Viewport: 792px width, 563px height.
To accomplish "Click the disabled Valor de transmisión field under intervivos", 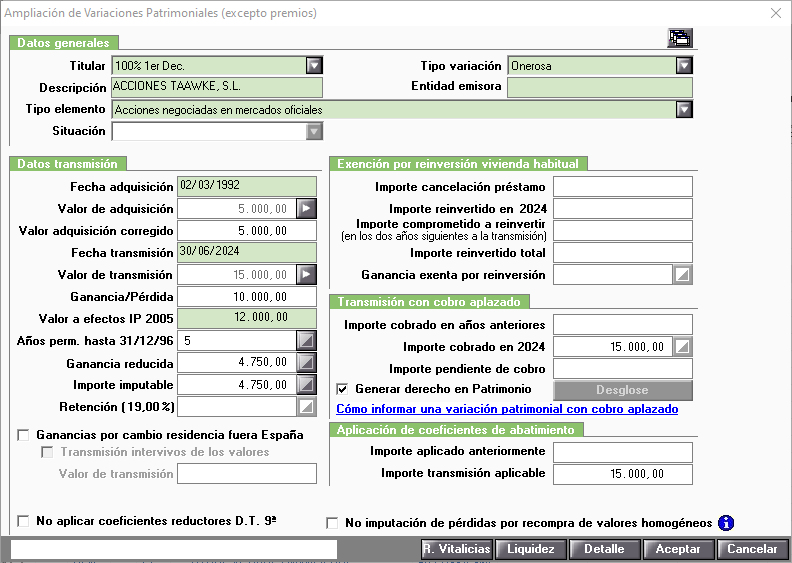I will click(247, 474).
